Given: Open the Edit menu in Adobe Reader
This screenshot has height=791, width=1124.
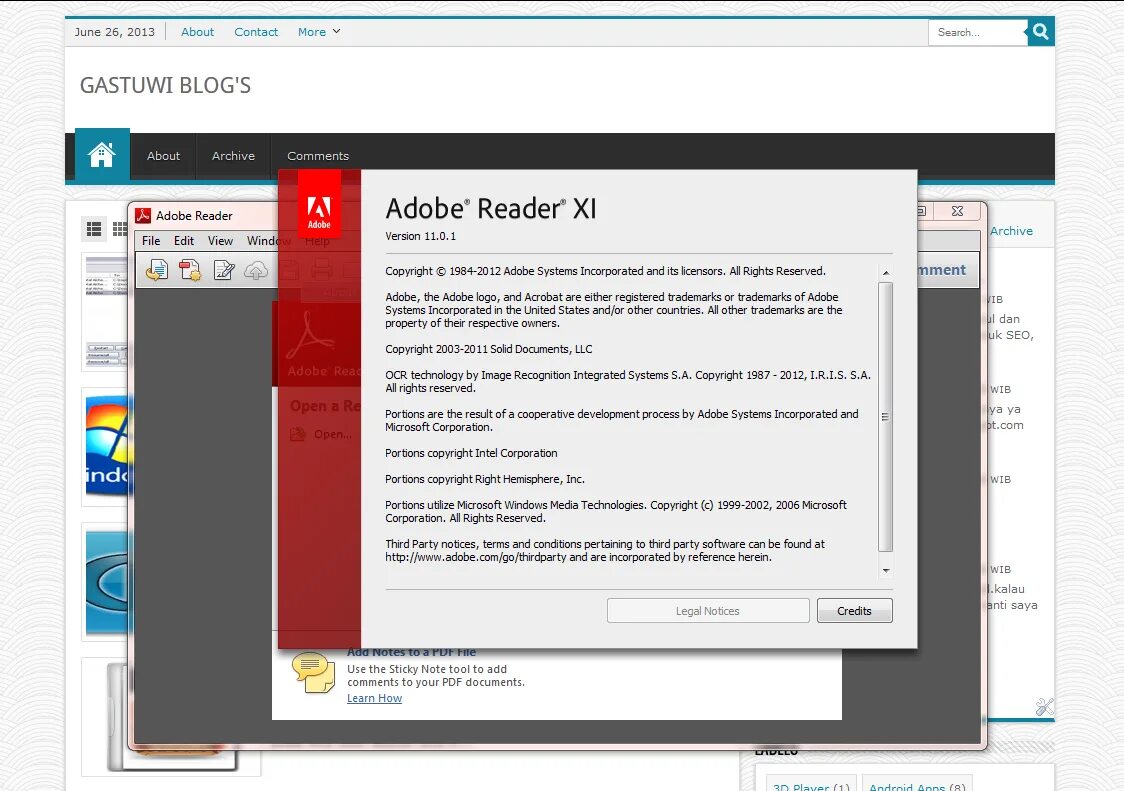Looking at the screenshot, I should [x=184, y=241].
